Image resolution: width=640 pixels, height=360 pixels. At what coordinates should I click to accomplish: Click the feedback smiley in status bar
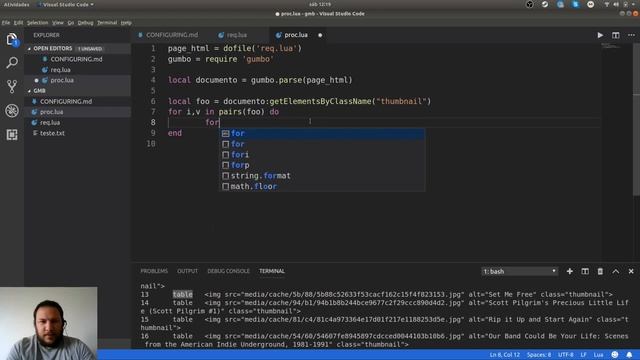tap(615, 355)
